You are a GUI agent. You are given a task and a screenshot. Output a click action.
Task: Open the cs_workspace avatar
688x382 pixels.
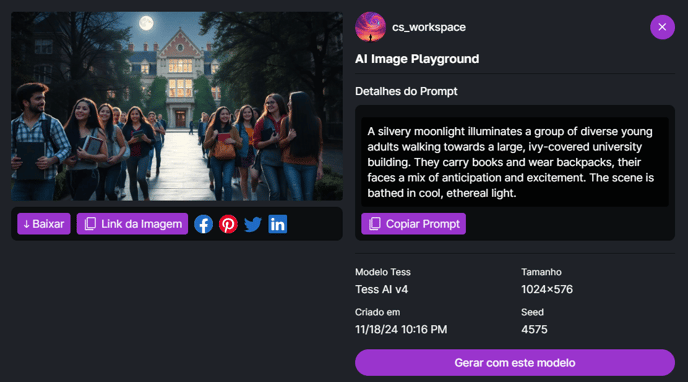370,27
